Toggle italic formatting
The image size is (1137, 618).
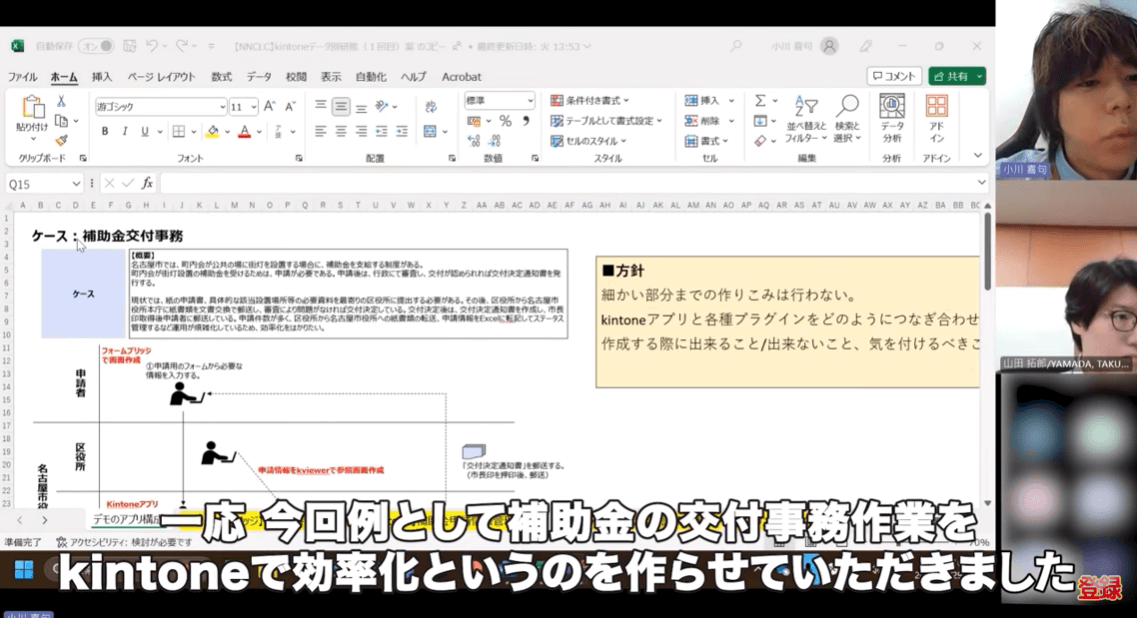point(124,131)
